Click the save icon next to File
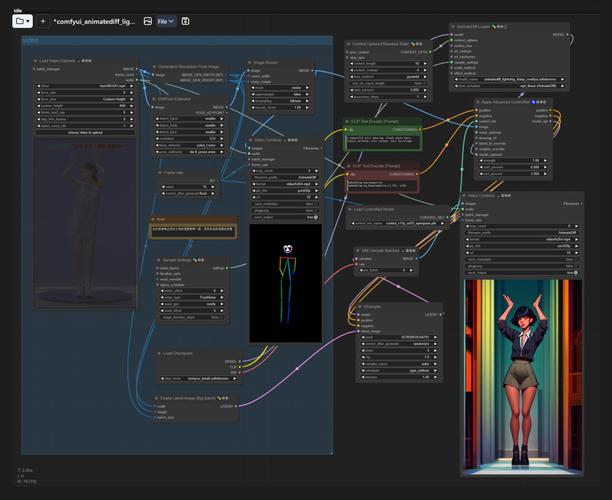Viewport: 612px width, 500px height. [x=185, y=21]
